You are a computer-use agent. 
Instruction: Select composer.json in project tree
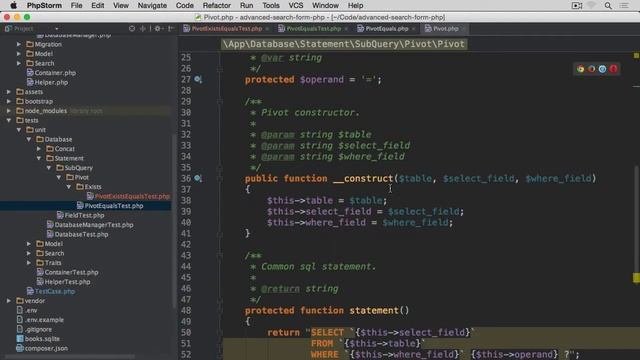[x=46, y=349]
